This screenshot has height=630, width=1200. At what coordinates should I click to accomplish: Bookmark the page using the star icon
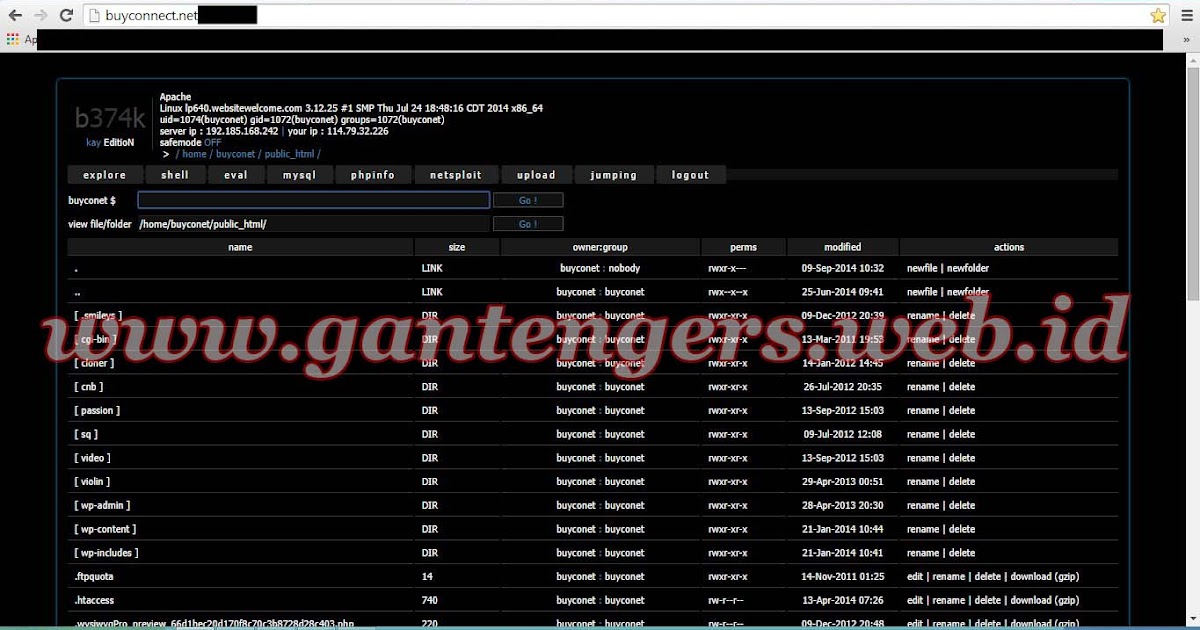tap(1157, 14)
